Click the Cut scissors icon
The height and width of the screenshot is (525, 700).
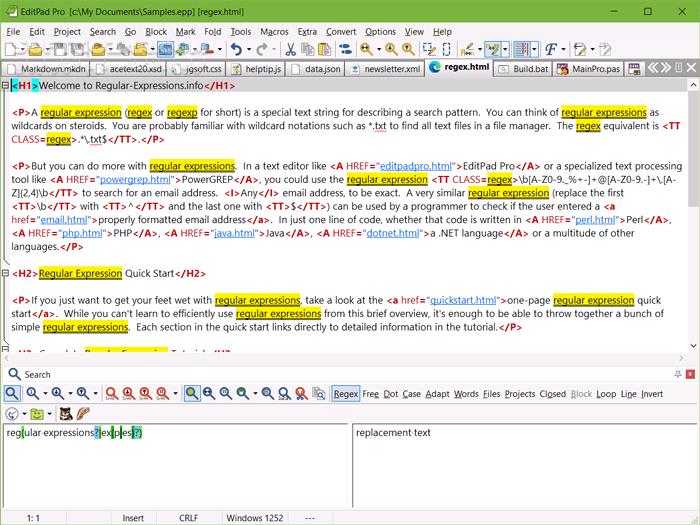tap(290, 49)
